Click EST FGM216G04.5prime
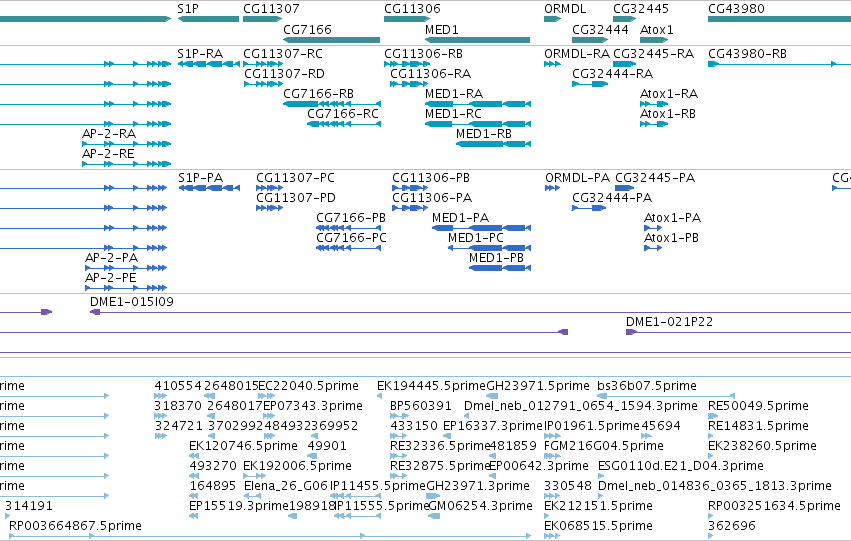The width and height of the screenshot is (851, 541). click(x=604, y=447)
